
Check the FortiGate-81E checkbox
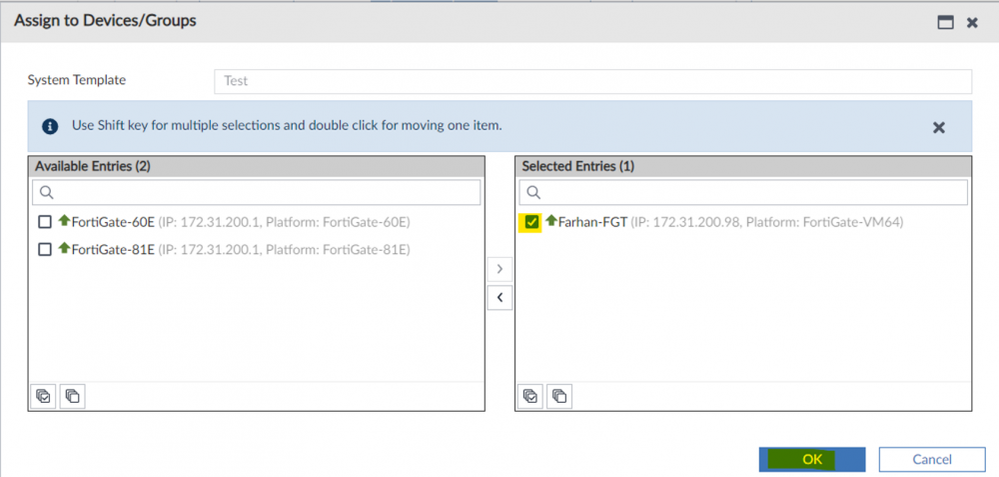[44, 249]
